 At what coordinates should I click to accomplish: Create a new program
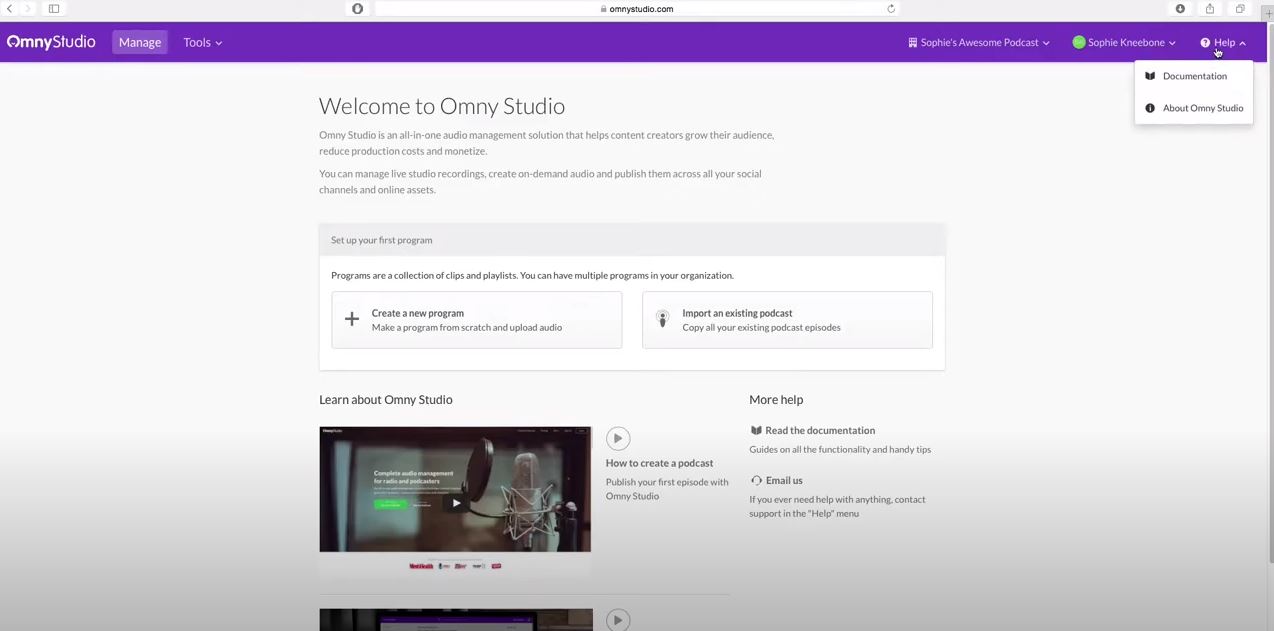coord(477,320)
